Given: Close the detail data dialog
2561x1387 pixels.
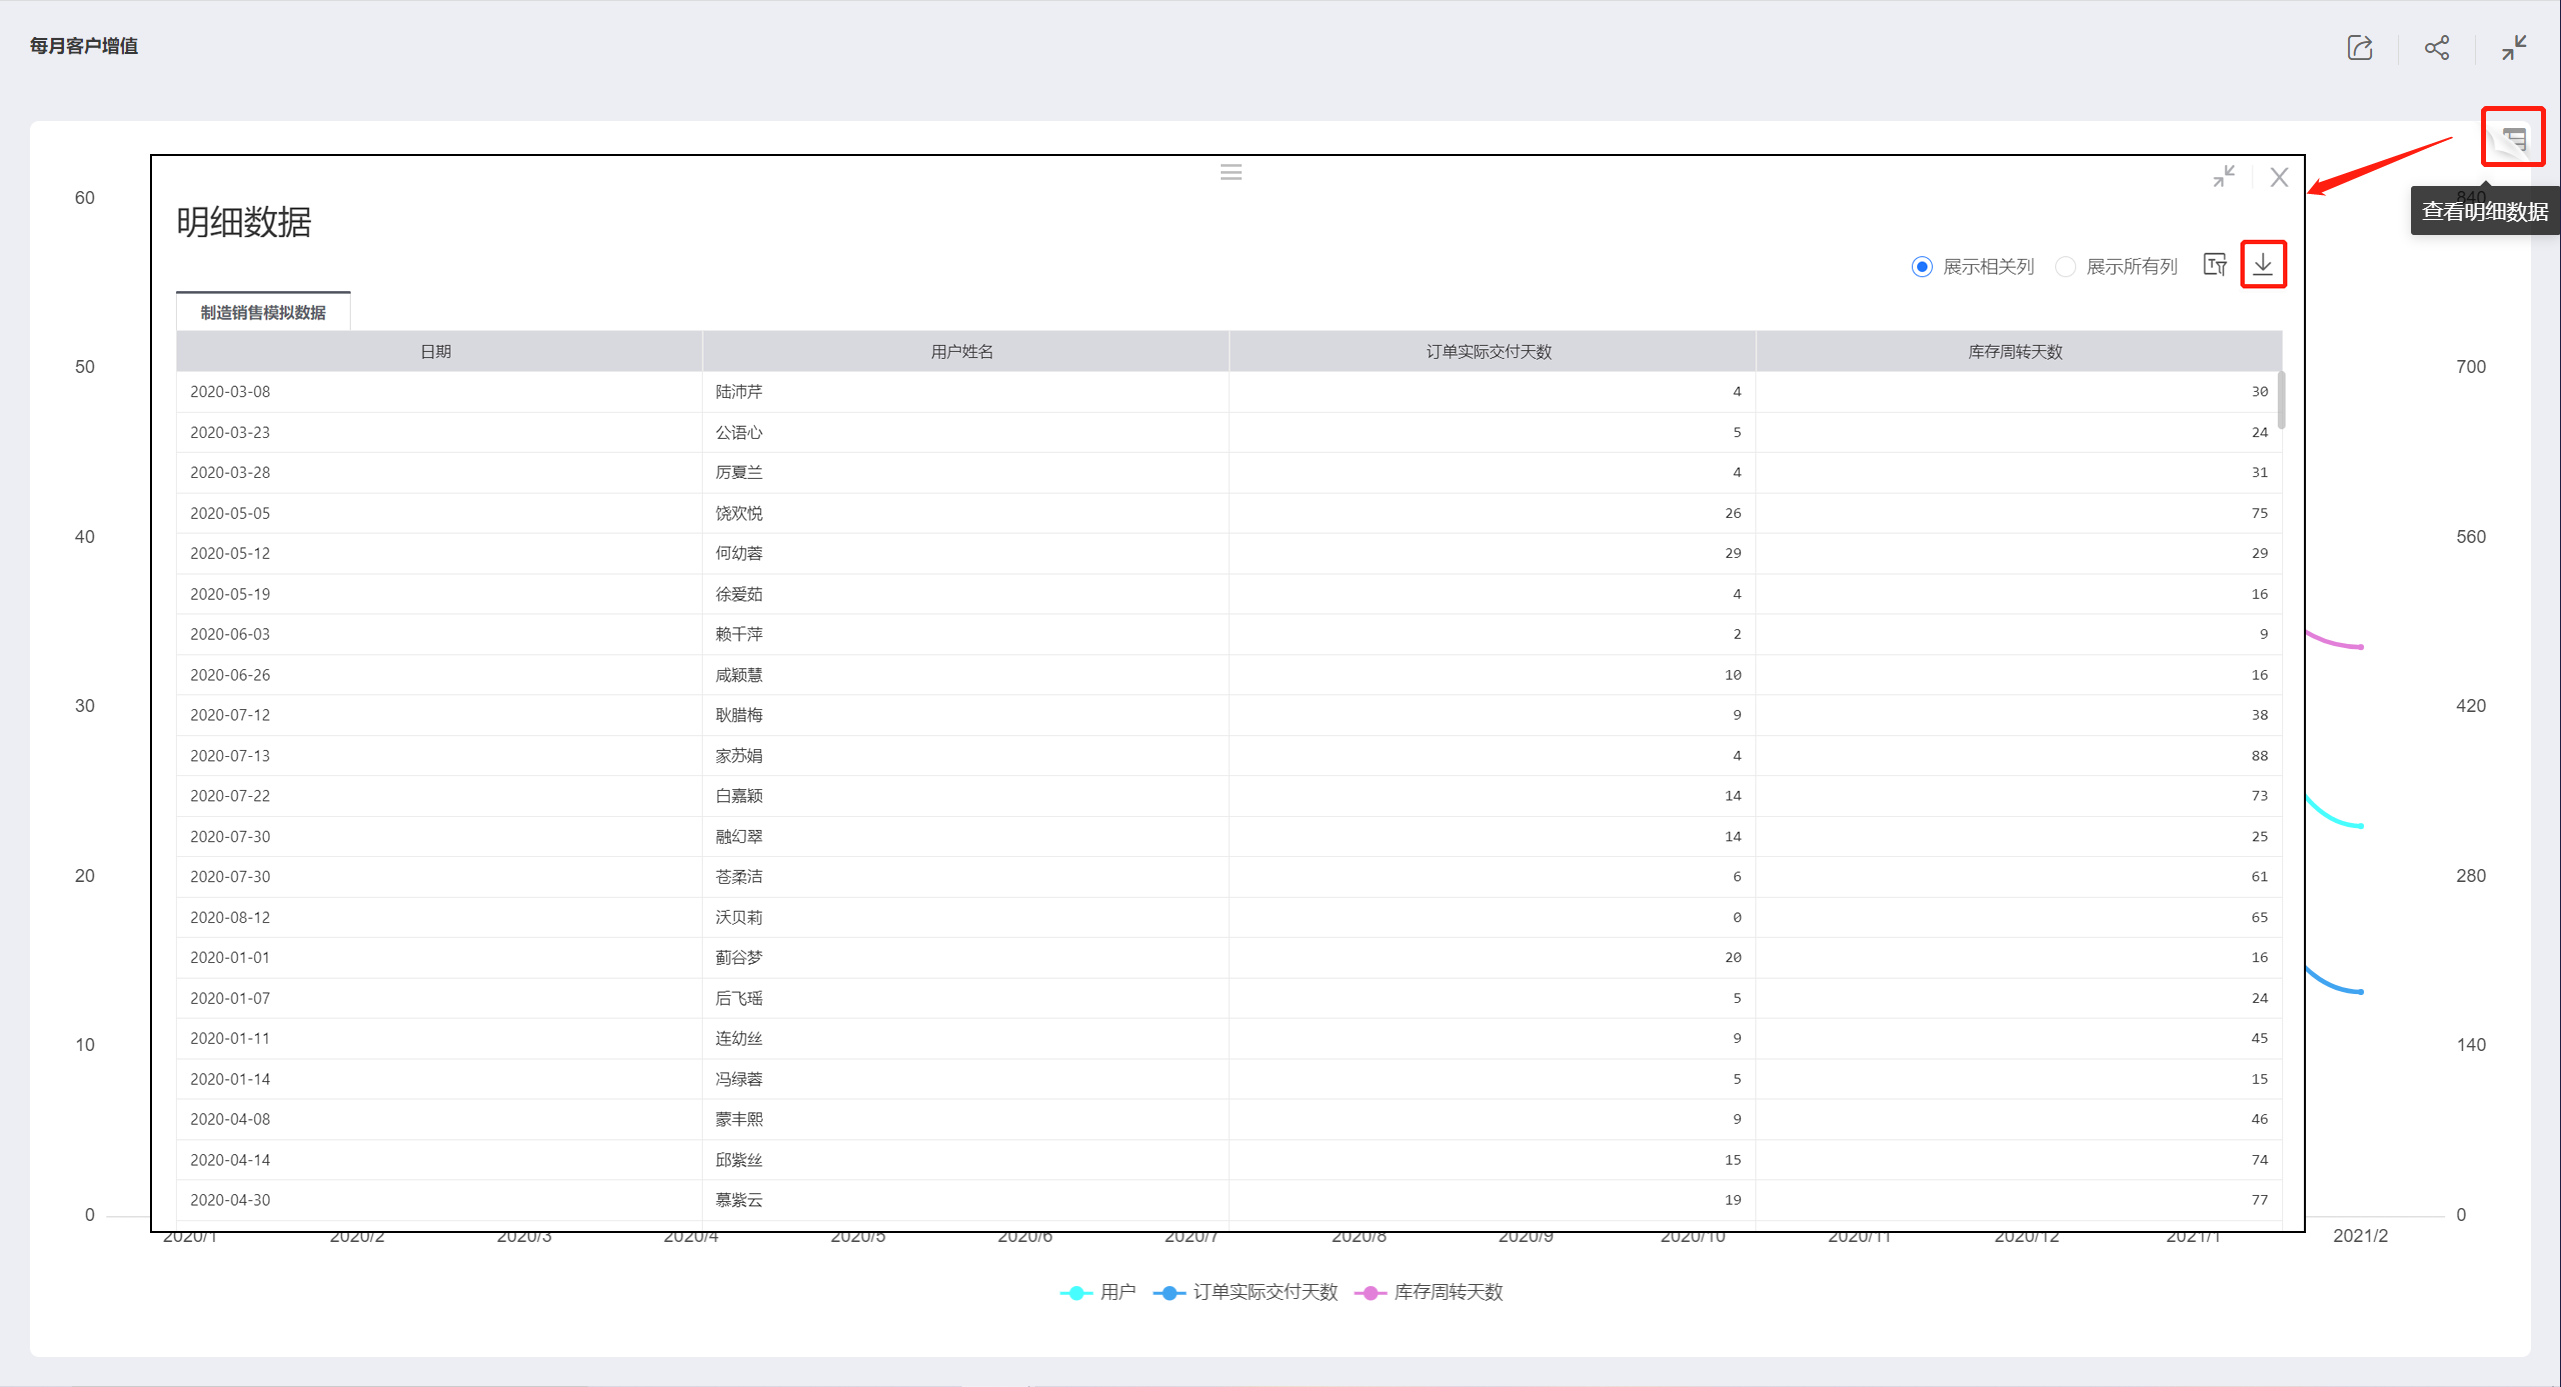Looking at the screenshot, I should pos(2278,177).
